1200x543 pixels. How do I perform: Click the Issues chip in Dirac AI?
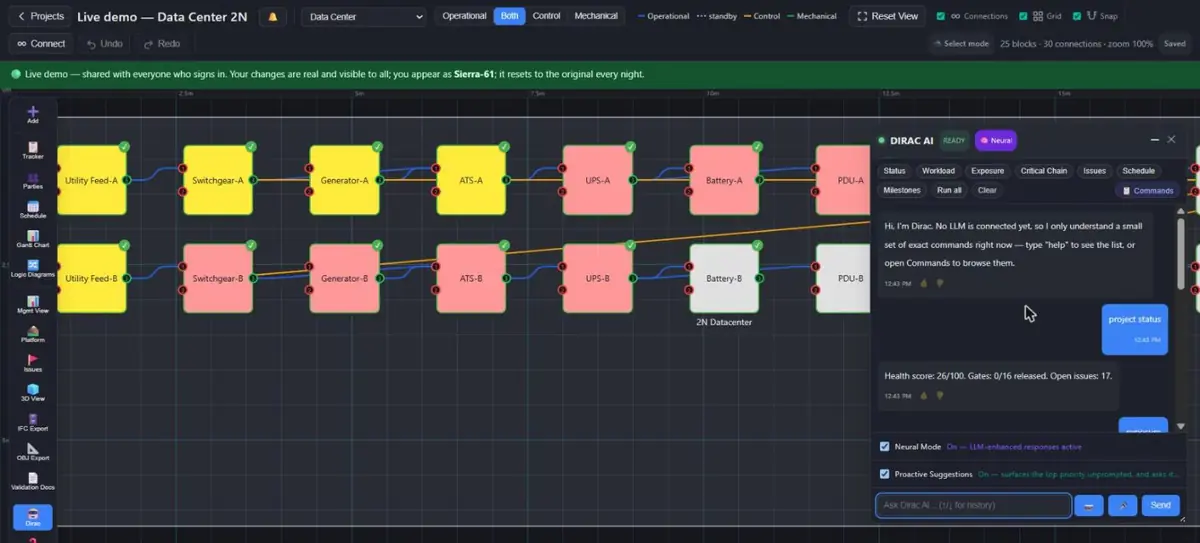(x=1095, y=171)
